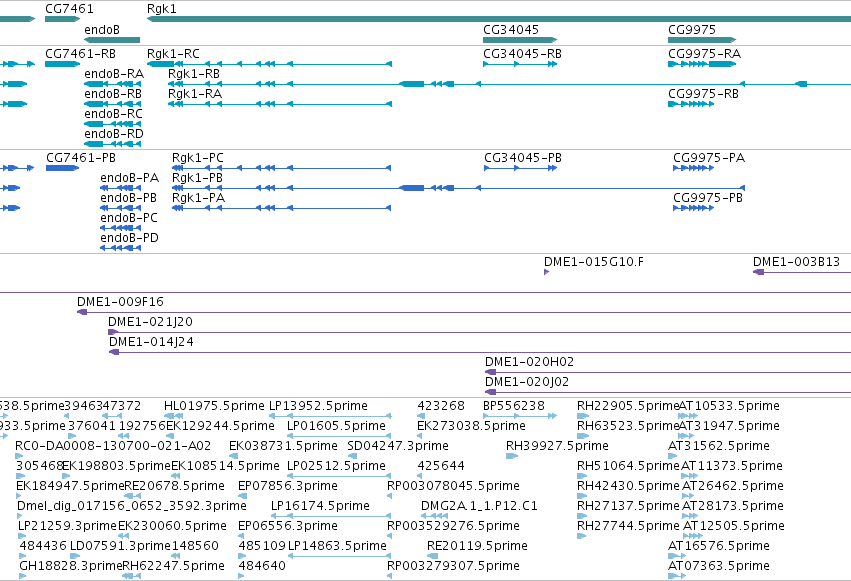This screenshot has width=851, height=581.
Task: Select EST RP003078045.5prime
Action: click(x=453, y=487)
